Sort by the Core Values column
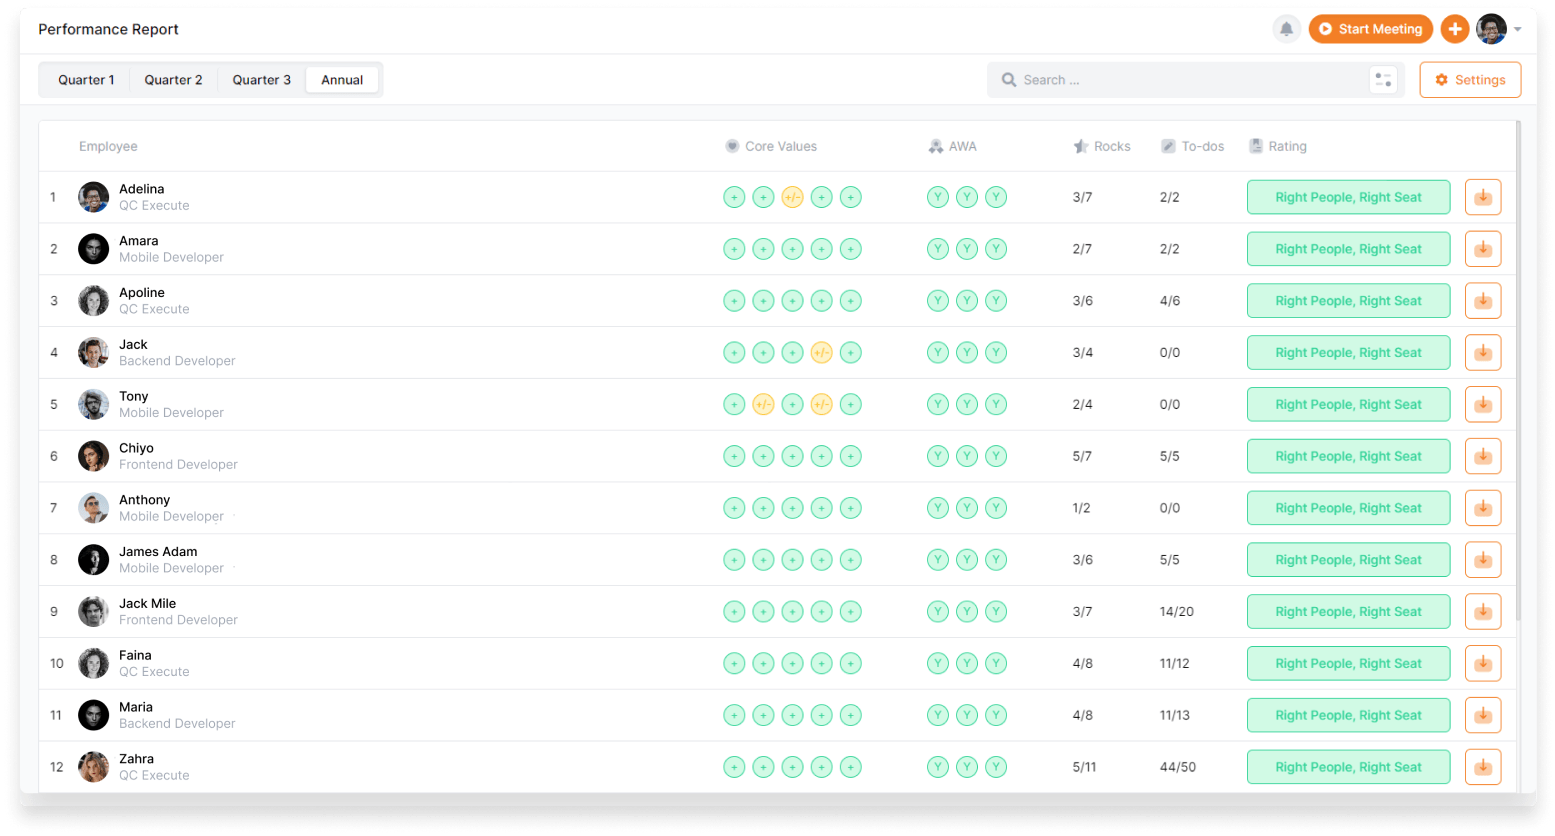Viewport: 1555px width, 836px height. (771, 146)
